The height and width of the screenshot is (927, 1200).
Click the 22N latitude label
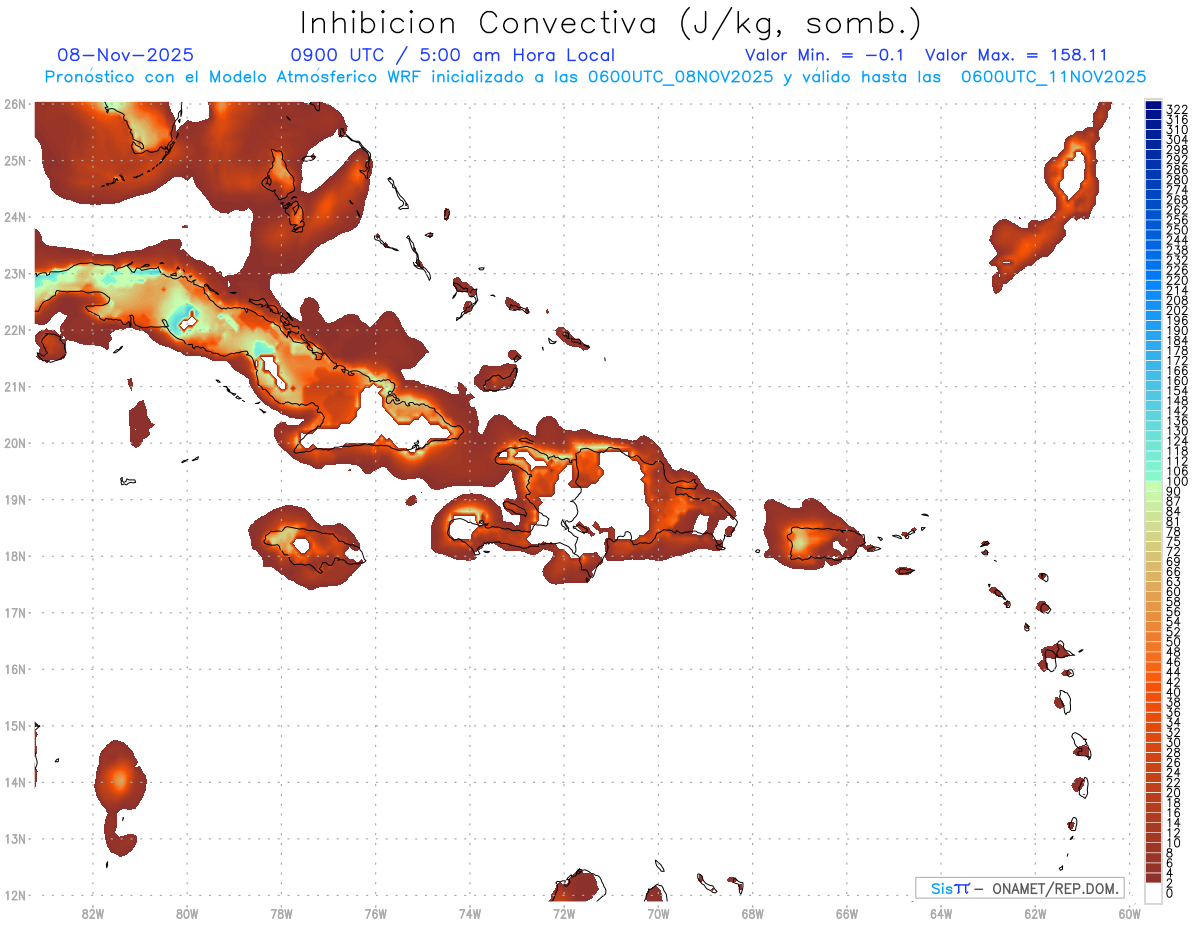[14, 330]
